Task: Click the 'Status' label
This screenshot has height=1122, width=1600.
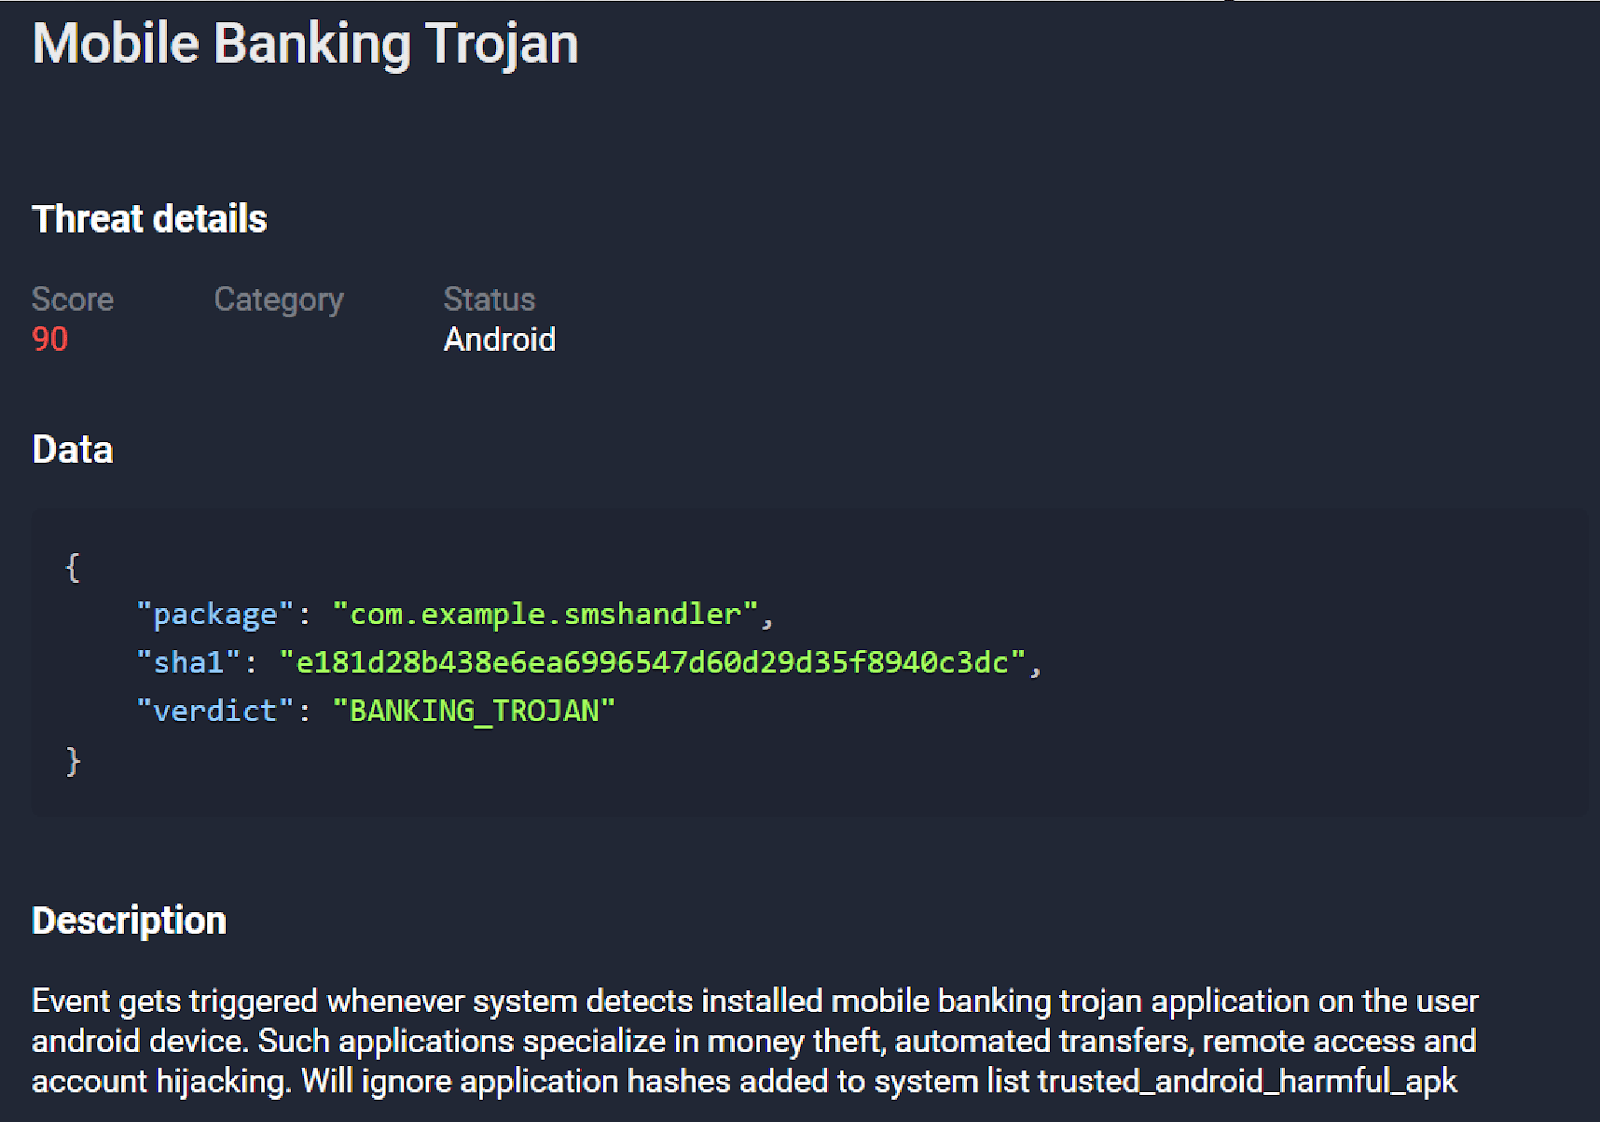Action: pos(489,299)
